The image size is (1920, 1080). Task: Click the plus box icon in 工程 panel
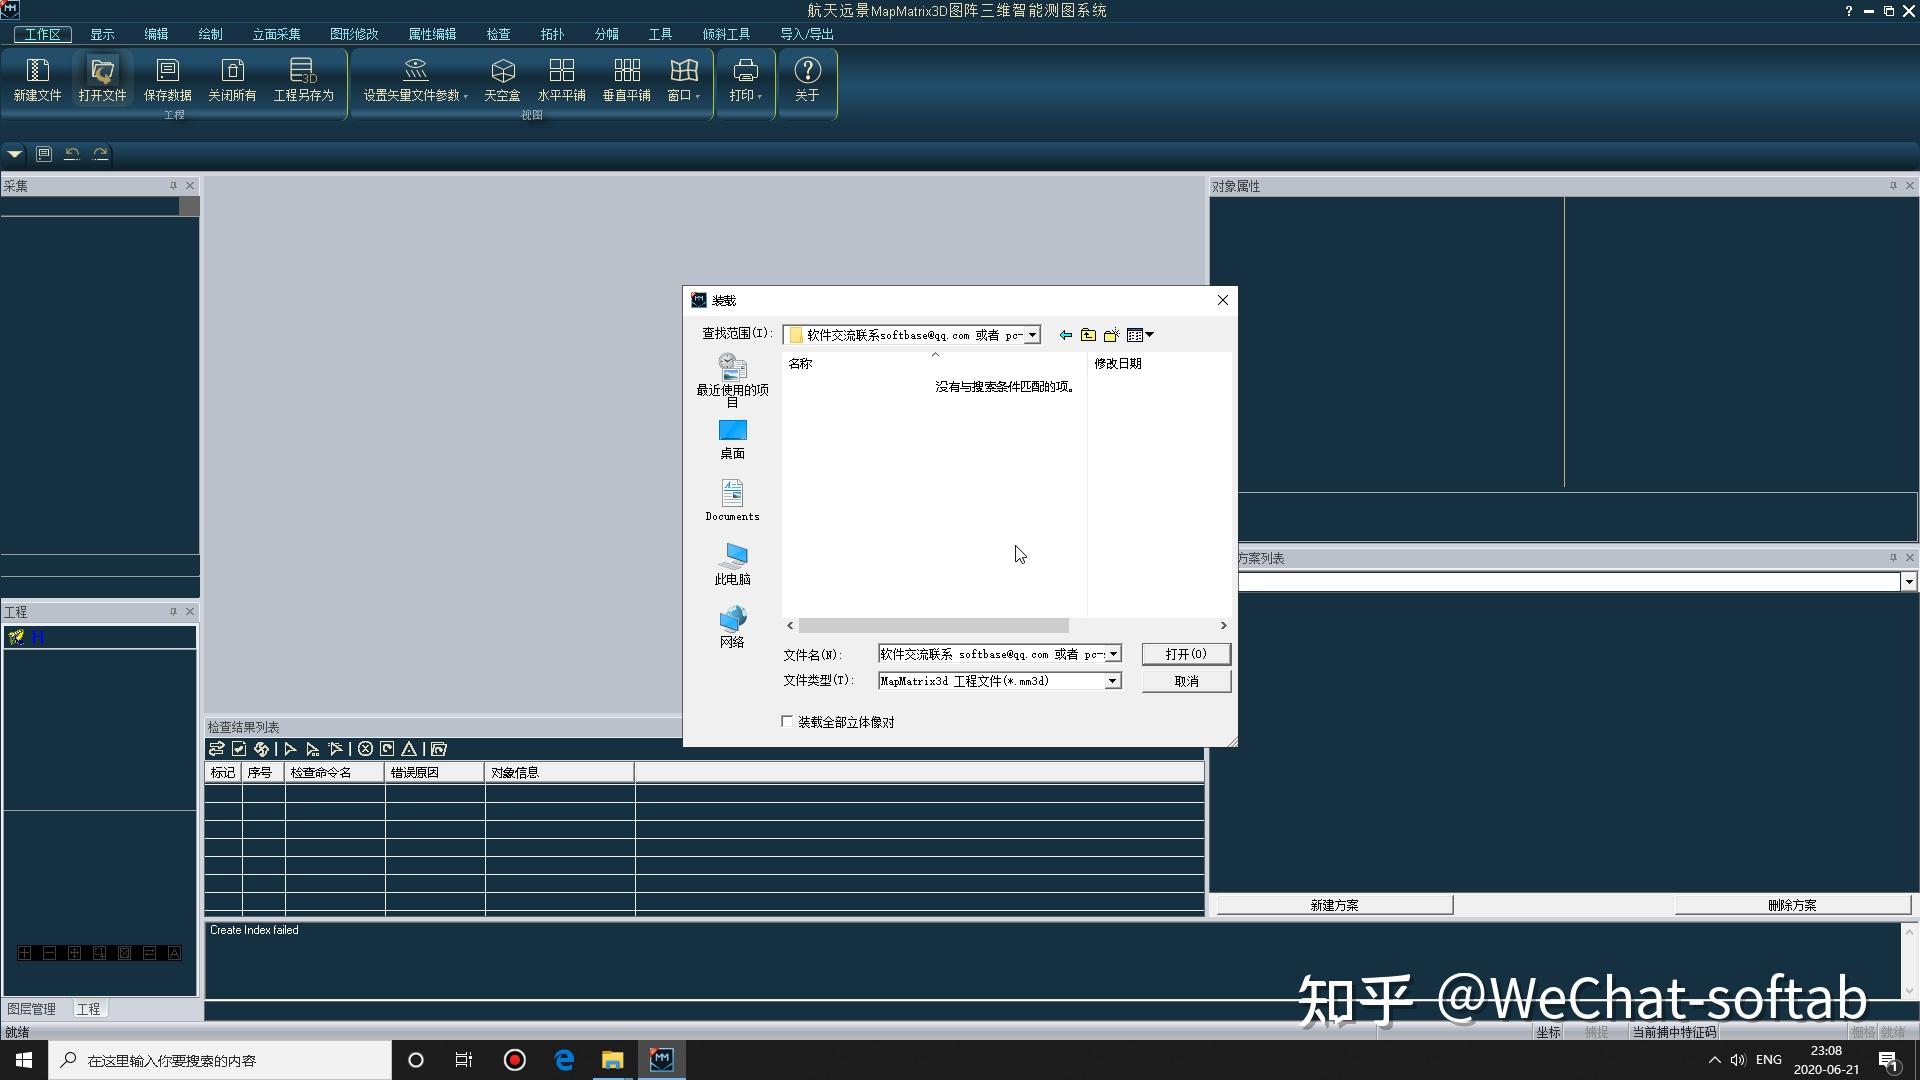pyautogui.click(x=24, y=953)
